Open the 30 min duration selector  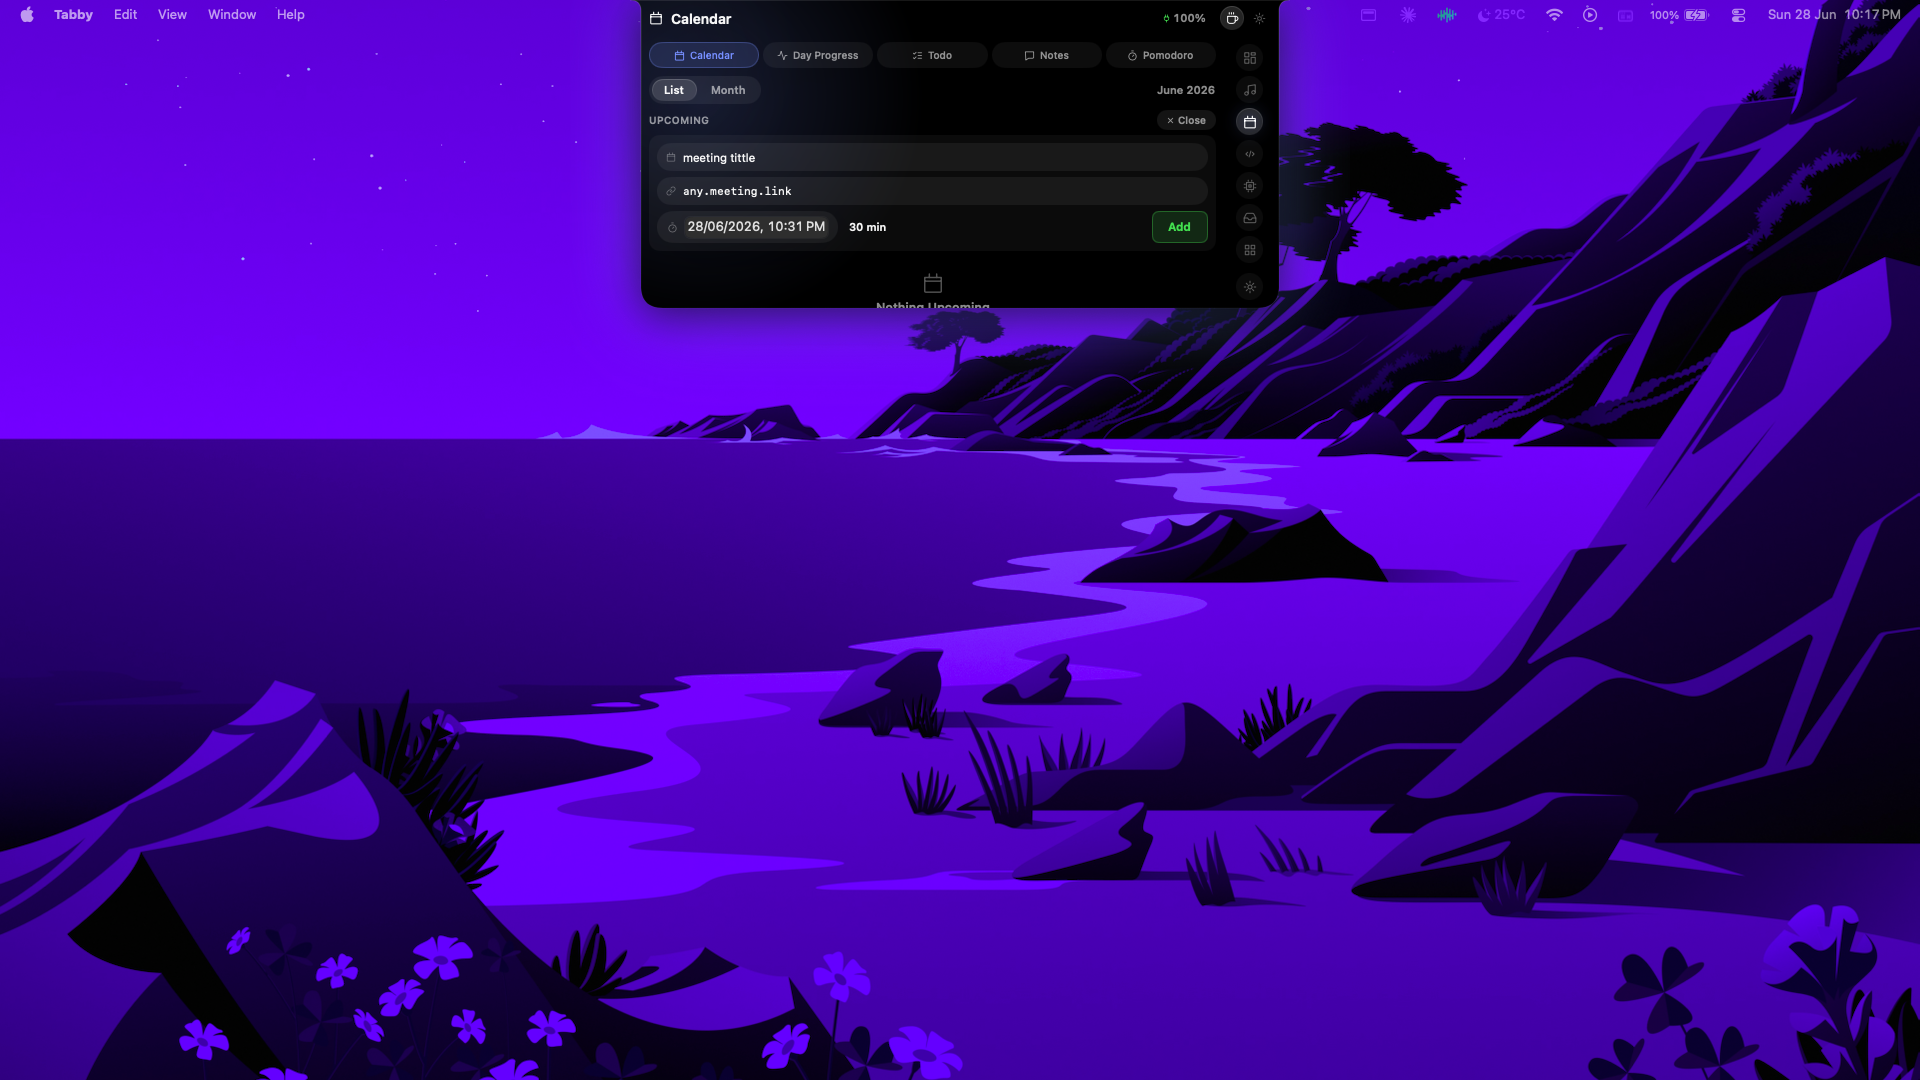(867, 227)
